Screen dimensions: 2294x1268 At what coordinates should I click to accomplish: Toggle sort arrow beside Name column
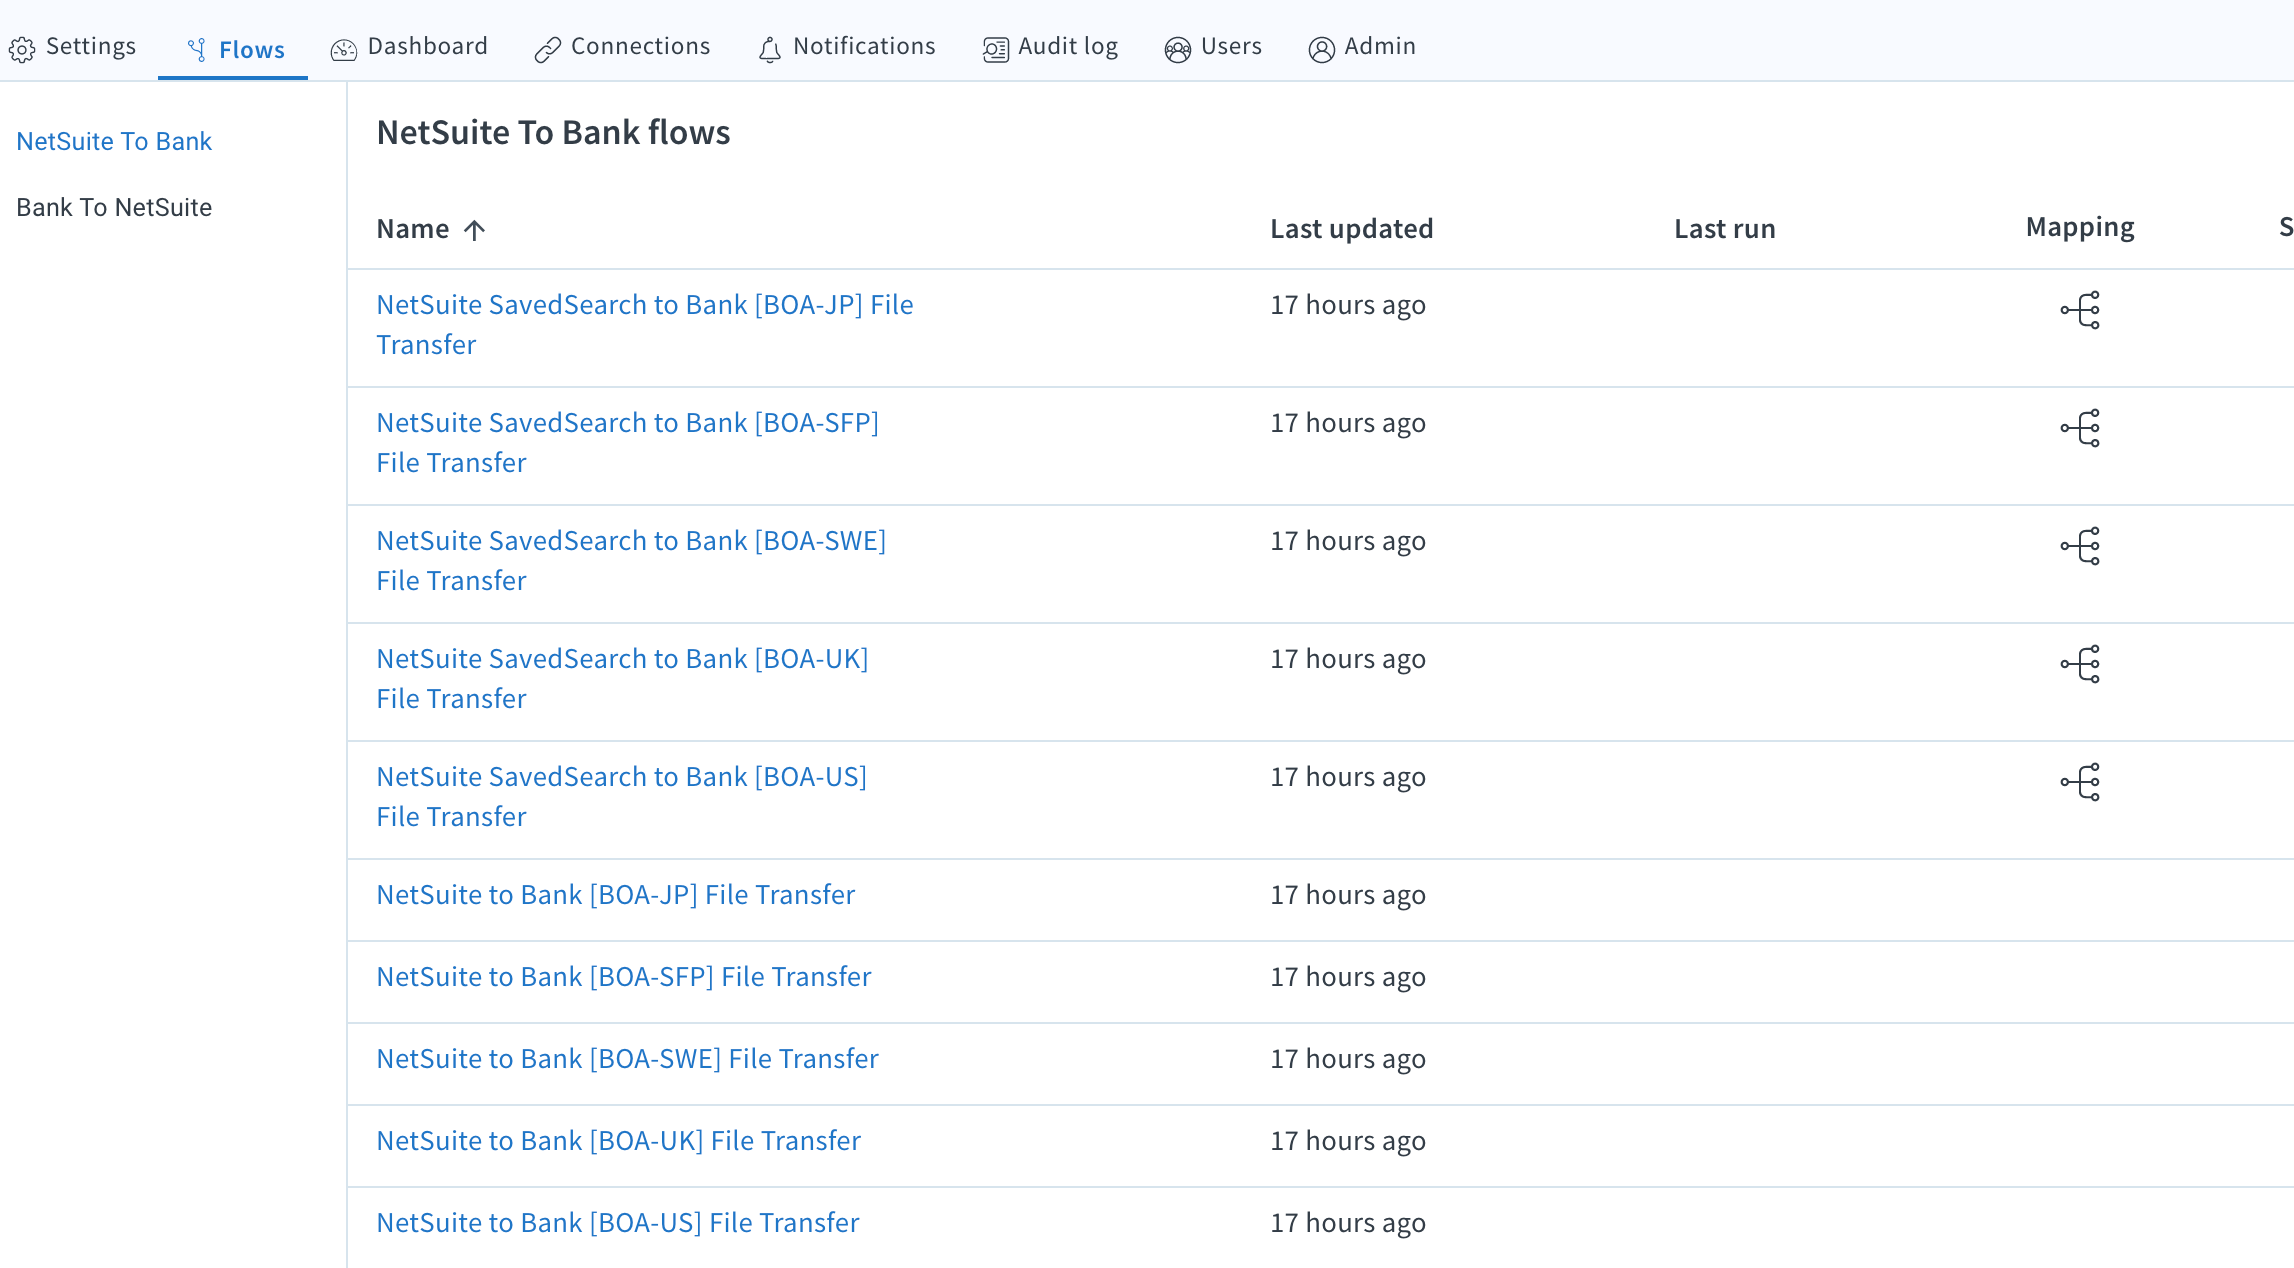pyautogui.click(x=475, y=230)
